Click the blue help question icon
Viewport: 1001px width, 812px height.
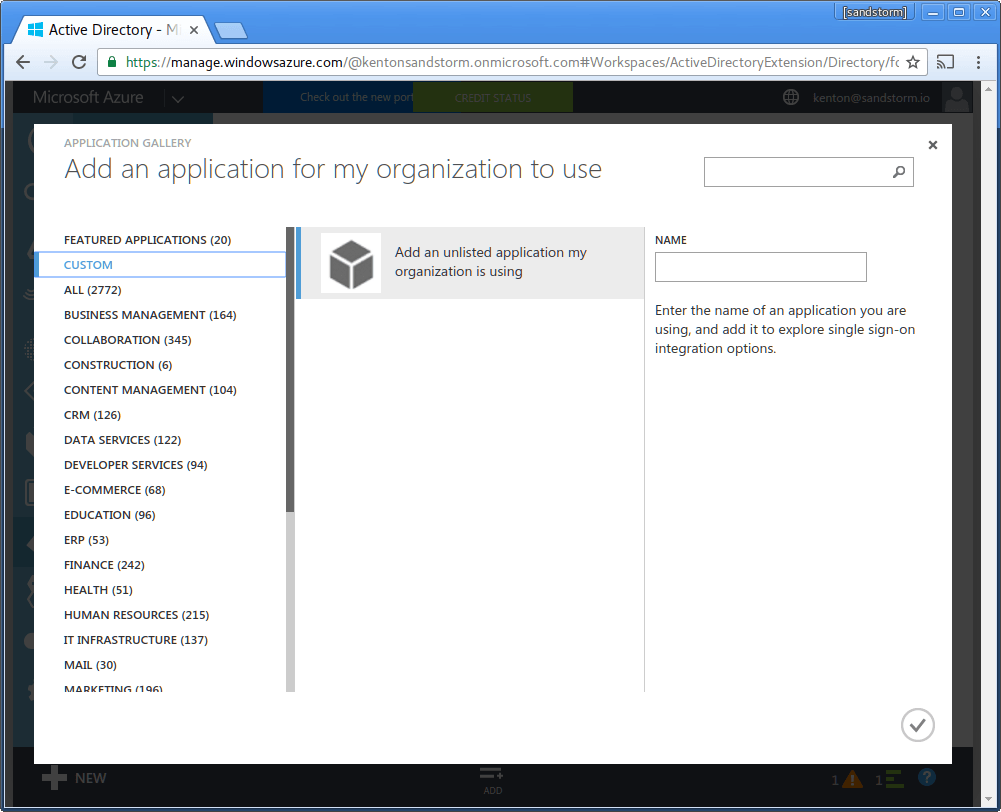[x=927, y=777]
